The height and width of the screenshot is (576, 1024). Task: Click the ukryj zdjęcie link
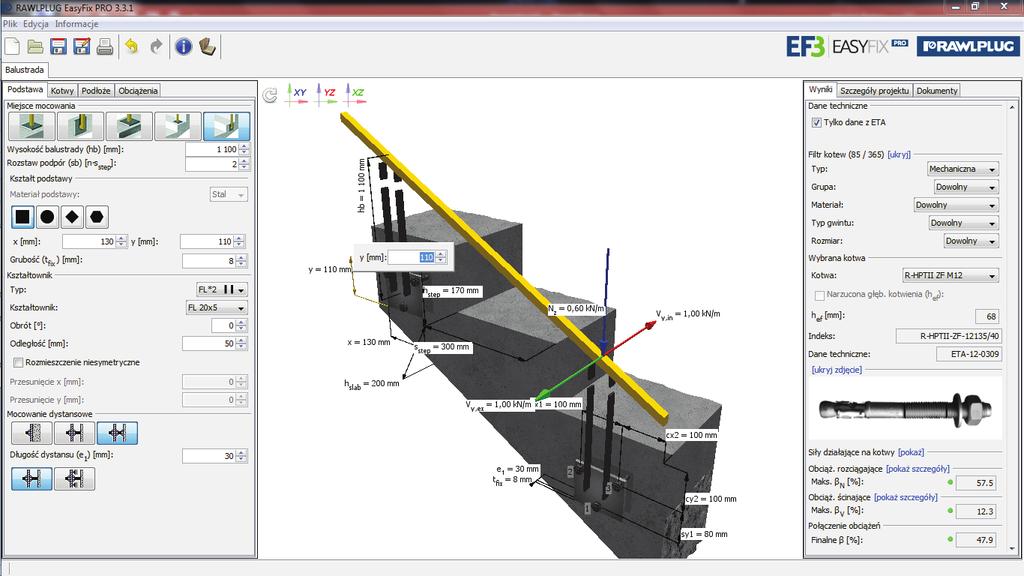(837, 370)
